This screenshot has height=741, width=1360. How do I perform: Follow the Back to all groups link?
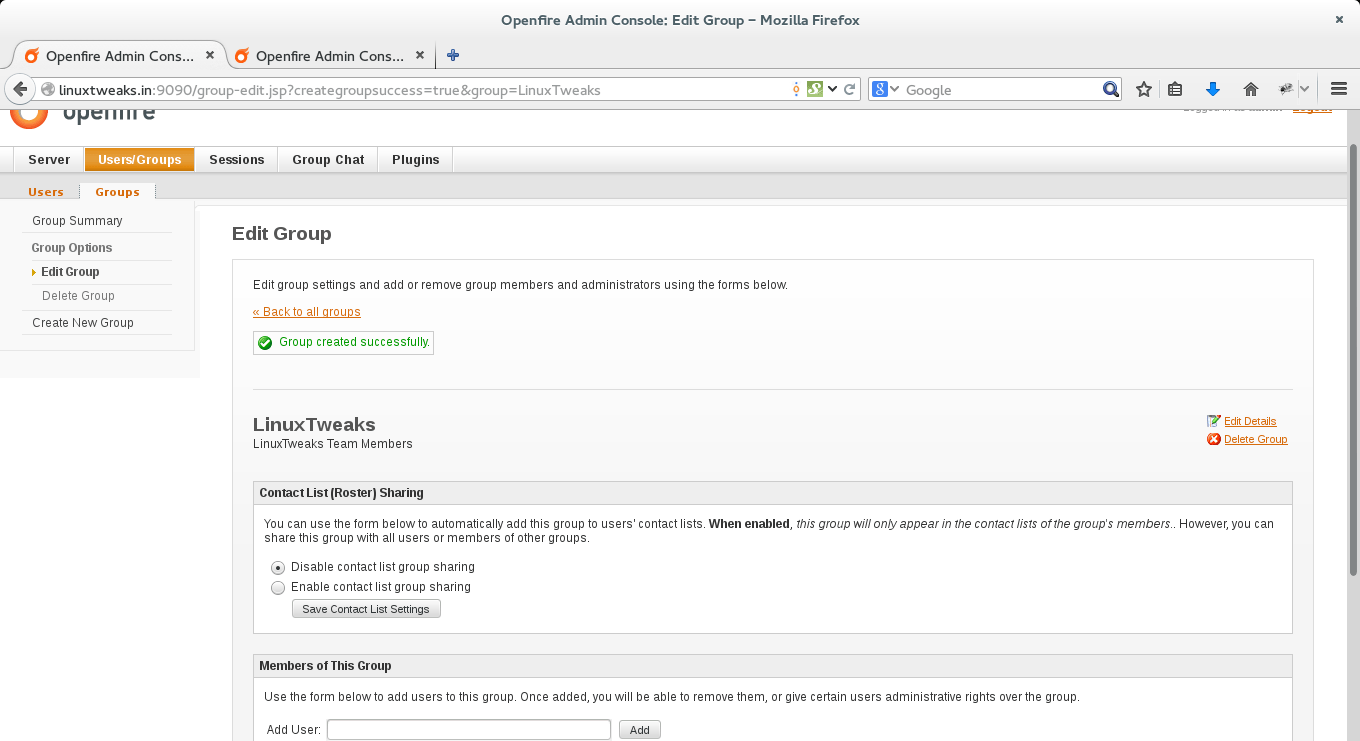tap(307, 312)
